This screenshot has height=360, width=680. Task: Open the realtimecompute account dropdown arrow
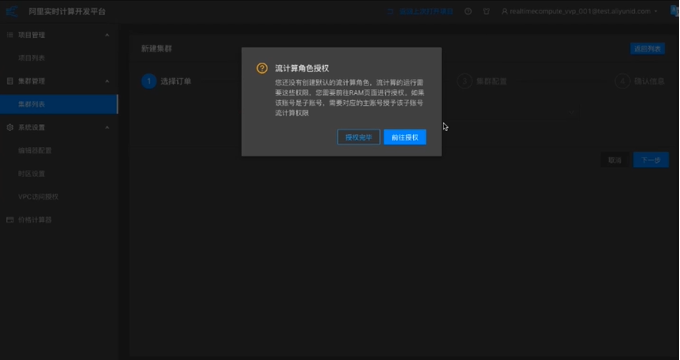click(x=656, y=11)
